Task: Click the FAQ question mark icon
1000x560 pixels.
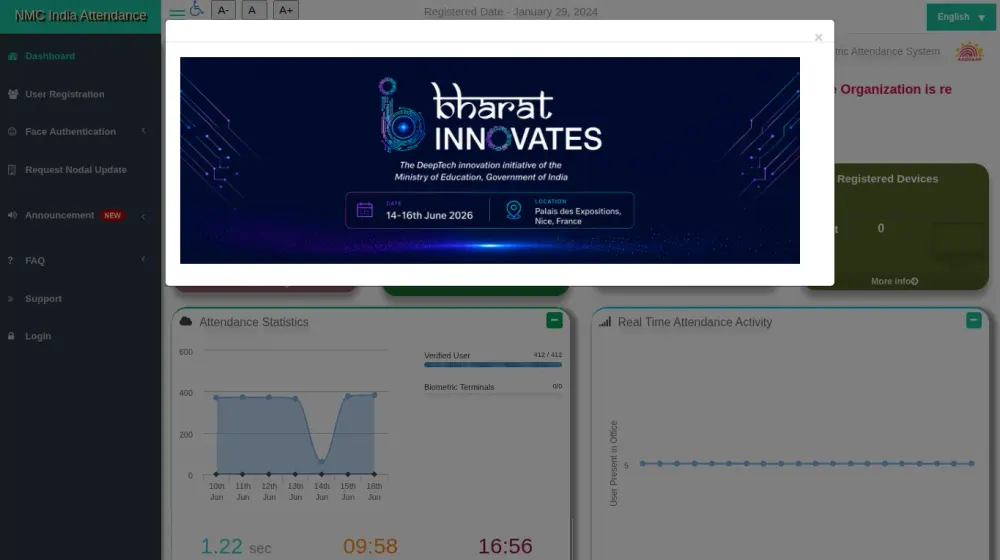Action: 10,260
